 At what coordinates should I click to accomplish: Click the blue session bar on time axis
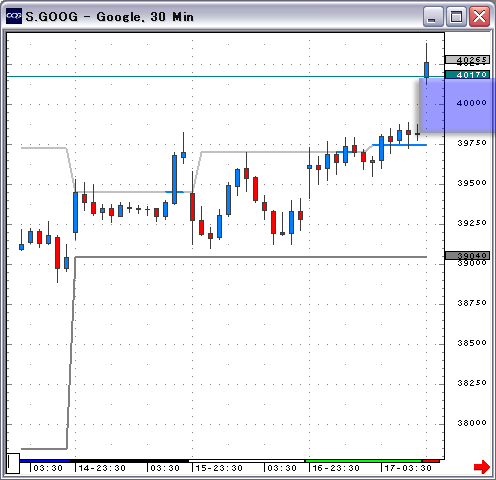[45, 461]
